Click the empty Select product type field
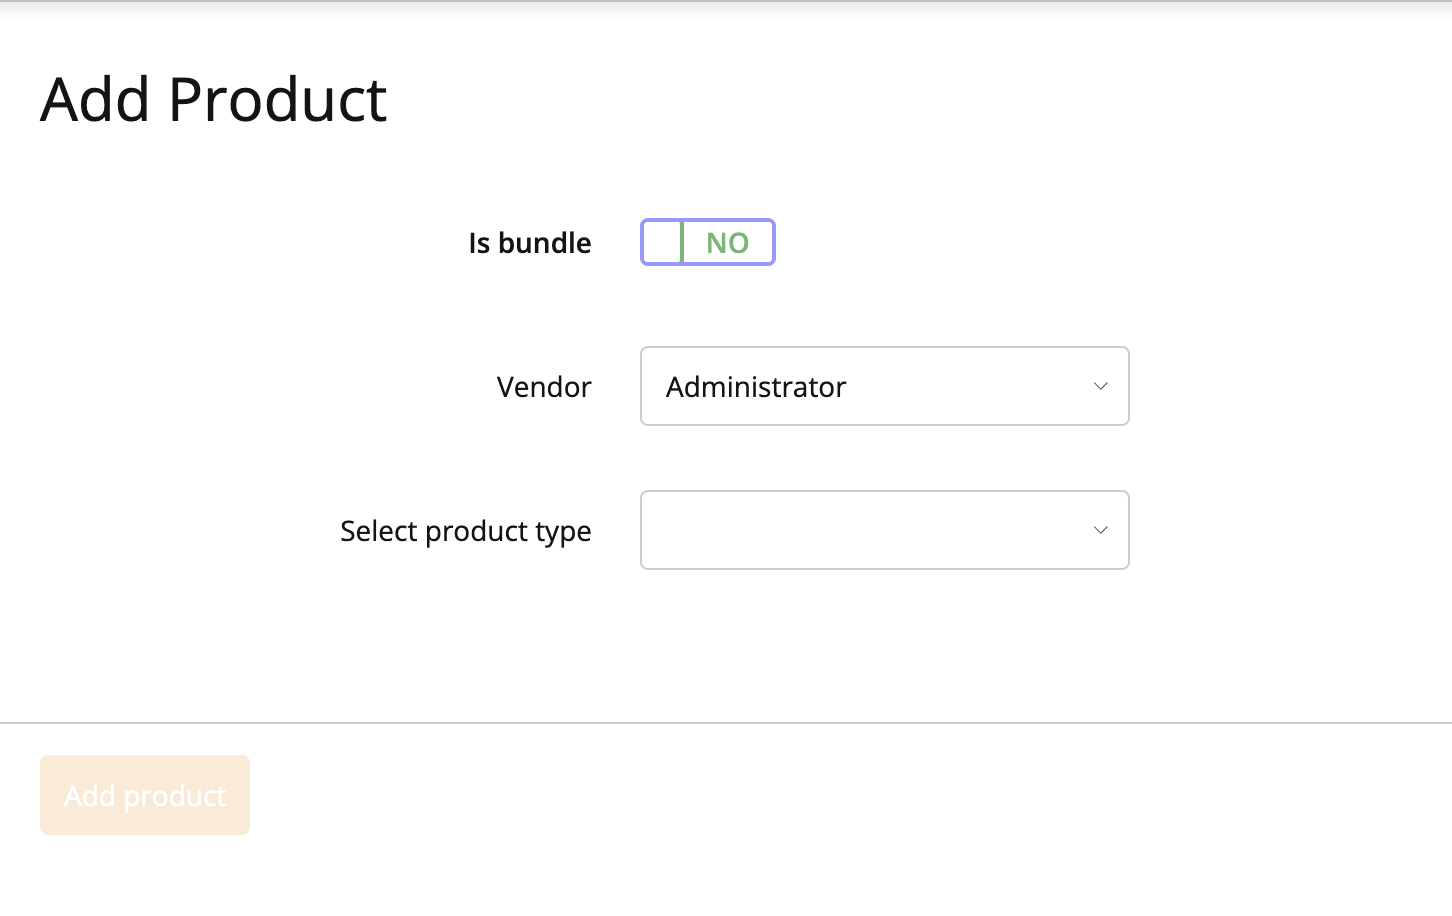 coord(884,530)
